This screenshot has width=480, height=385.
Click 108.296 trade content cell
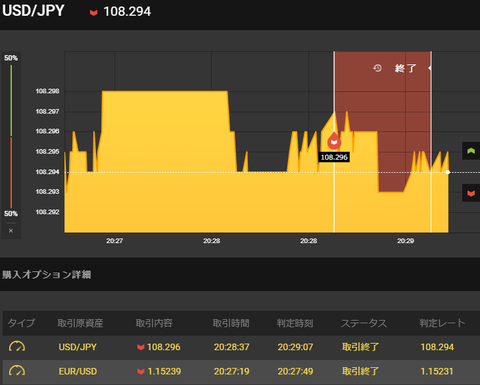[x=164, y=347]
